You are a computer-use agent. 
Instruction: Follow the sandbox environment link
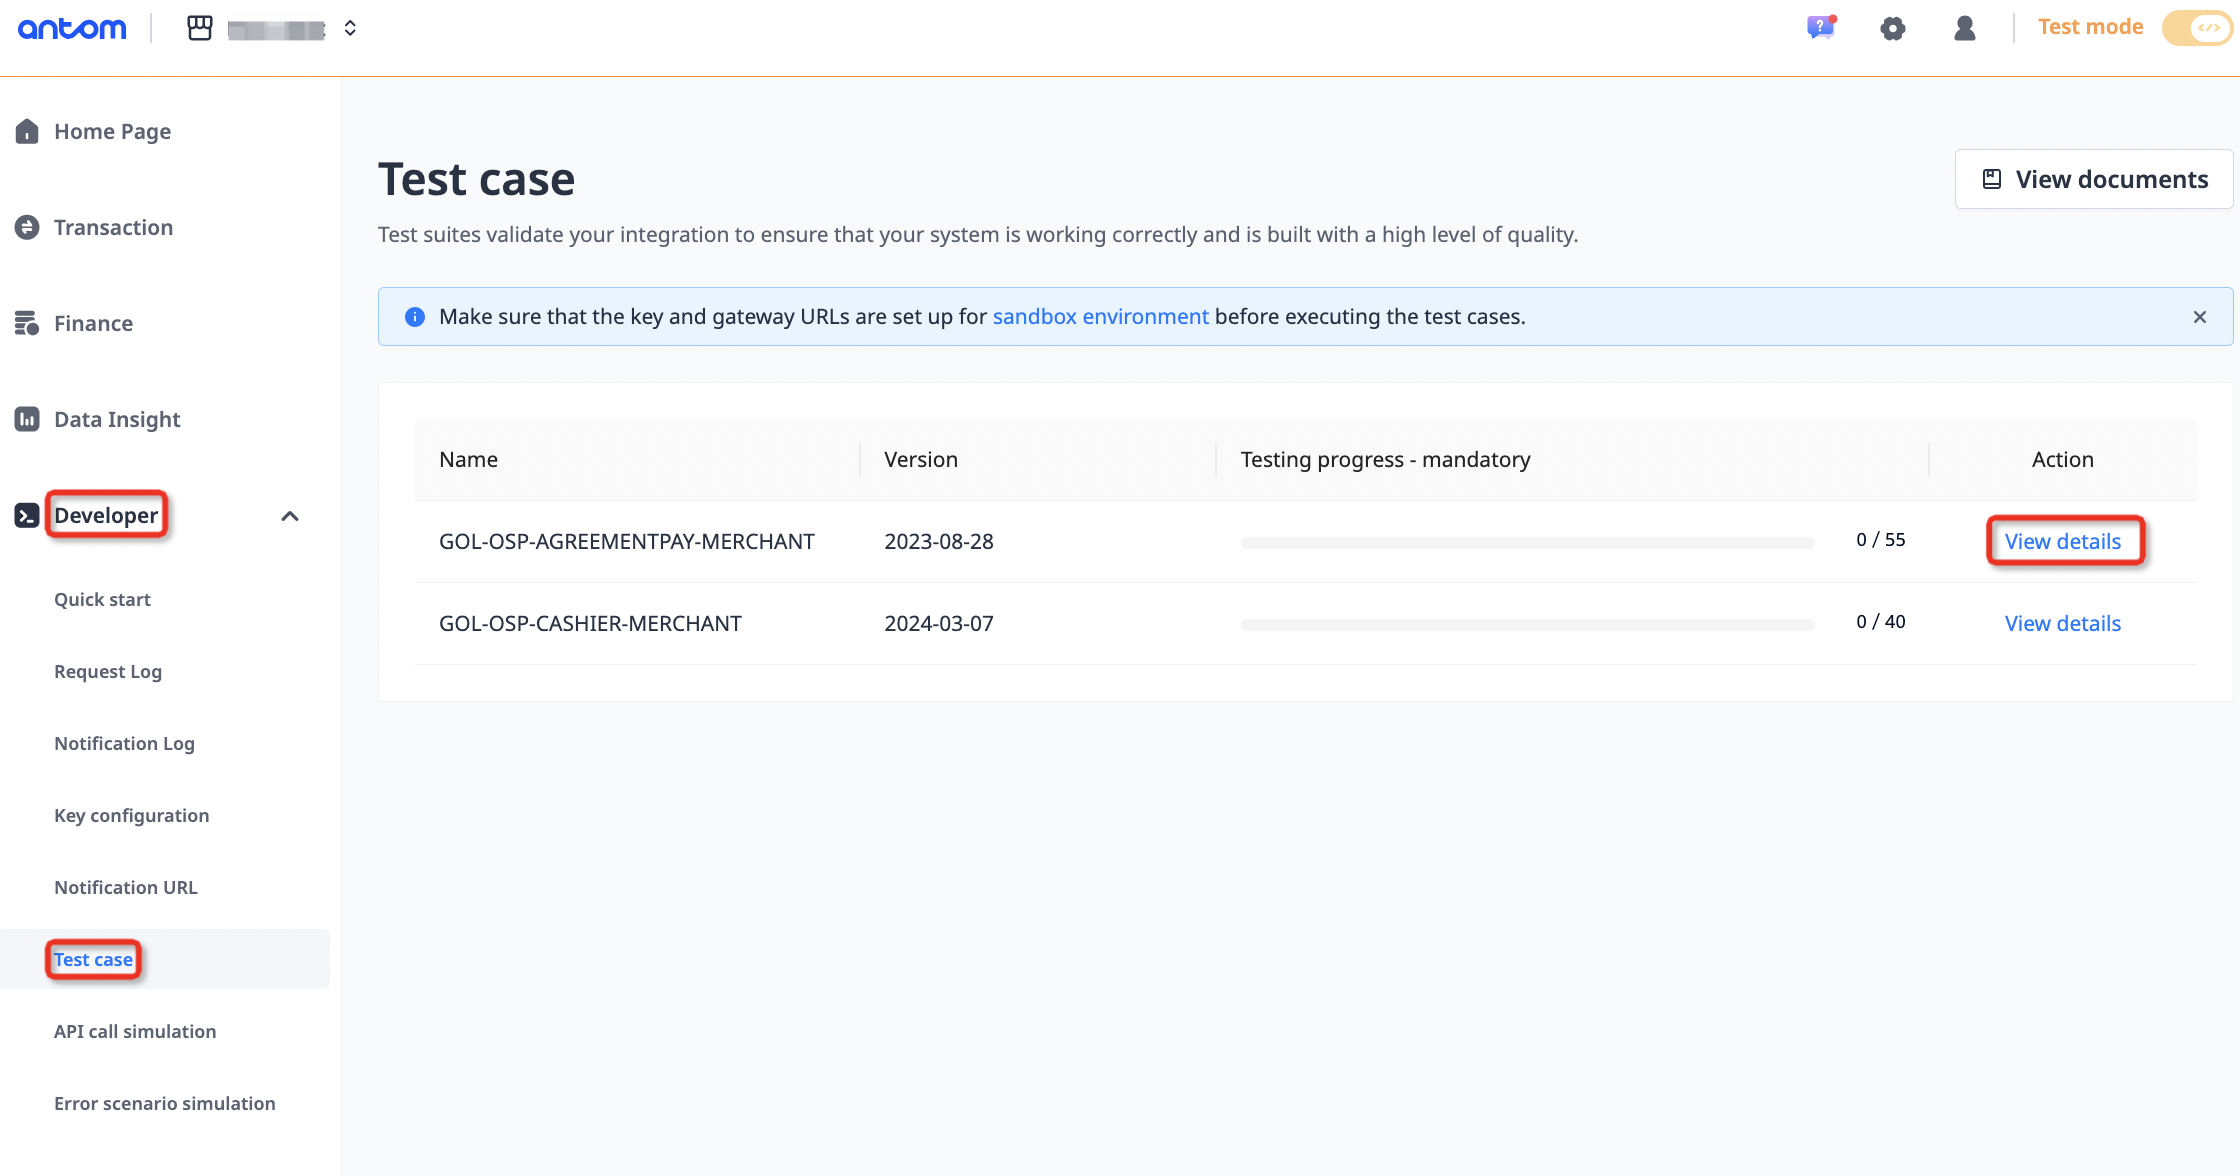(1100, 317)
